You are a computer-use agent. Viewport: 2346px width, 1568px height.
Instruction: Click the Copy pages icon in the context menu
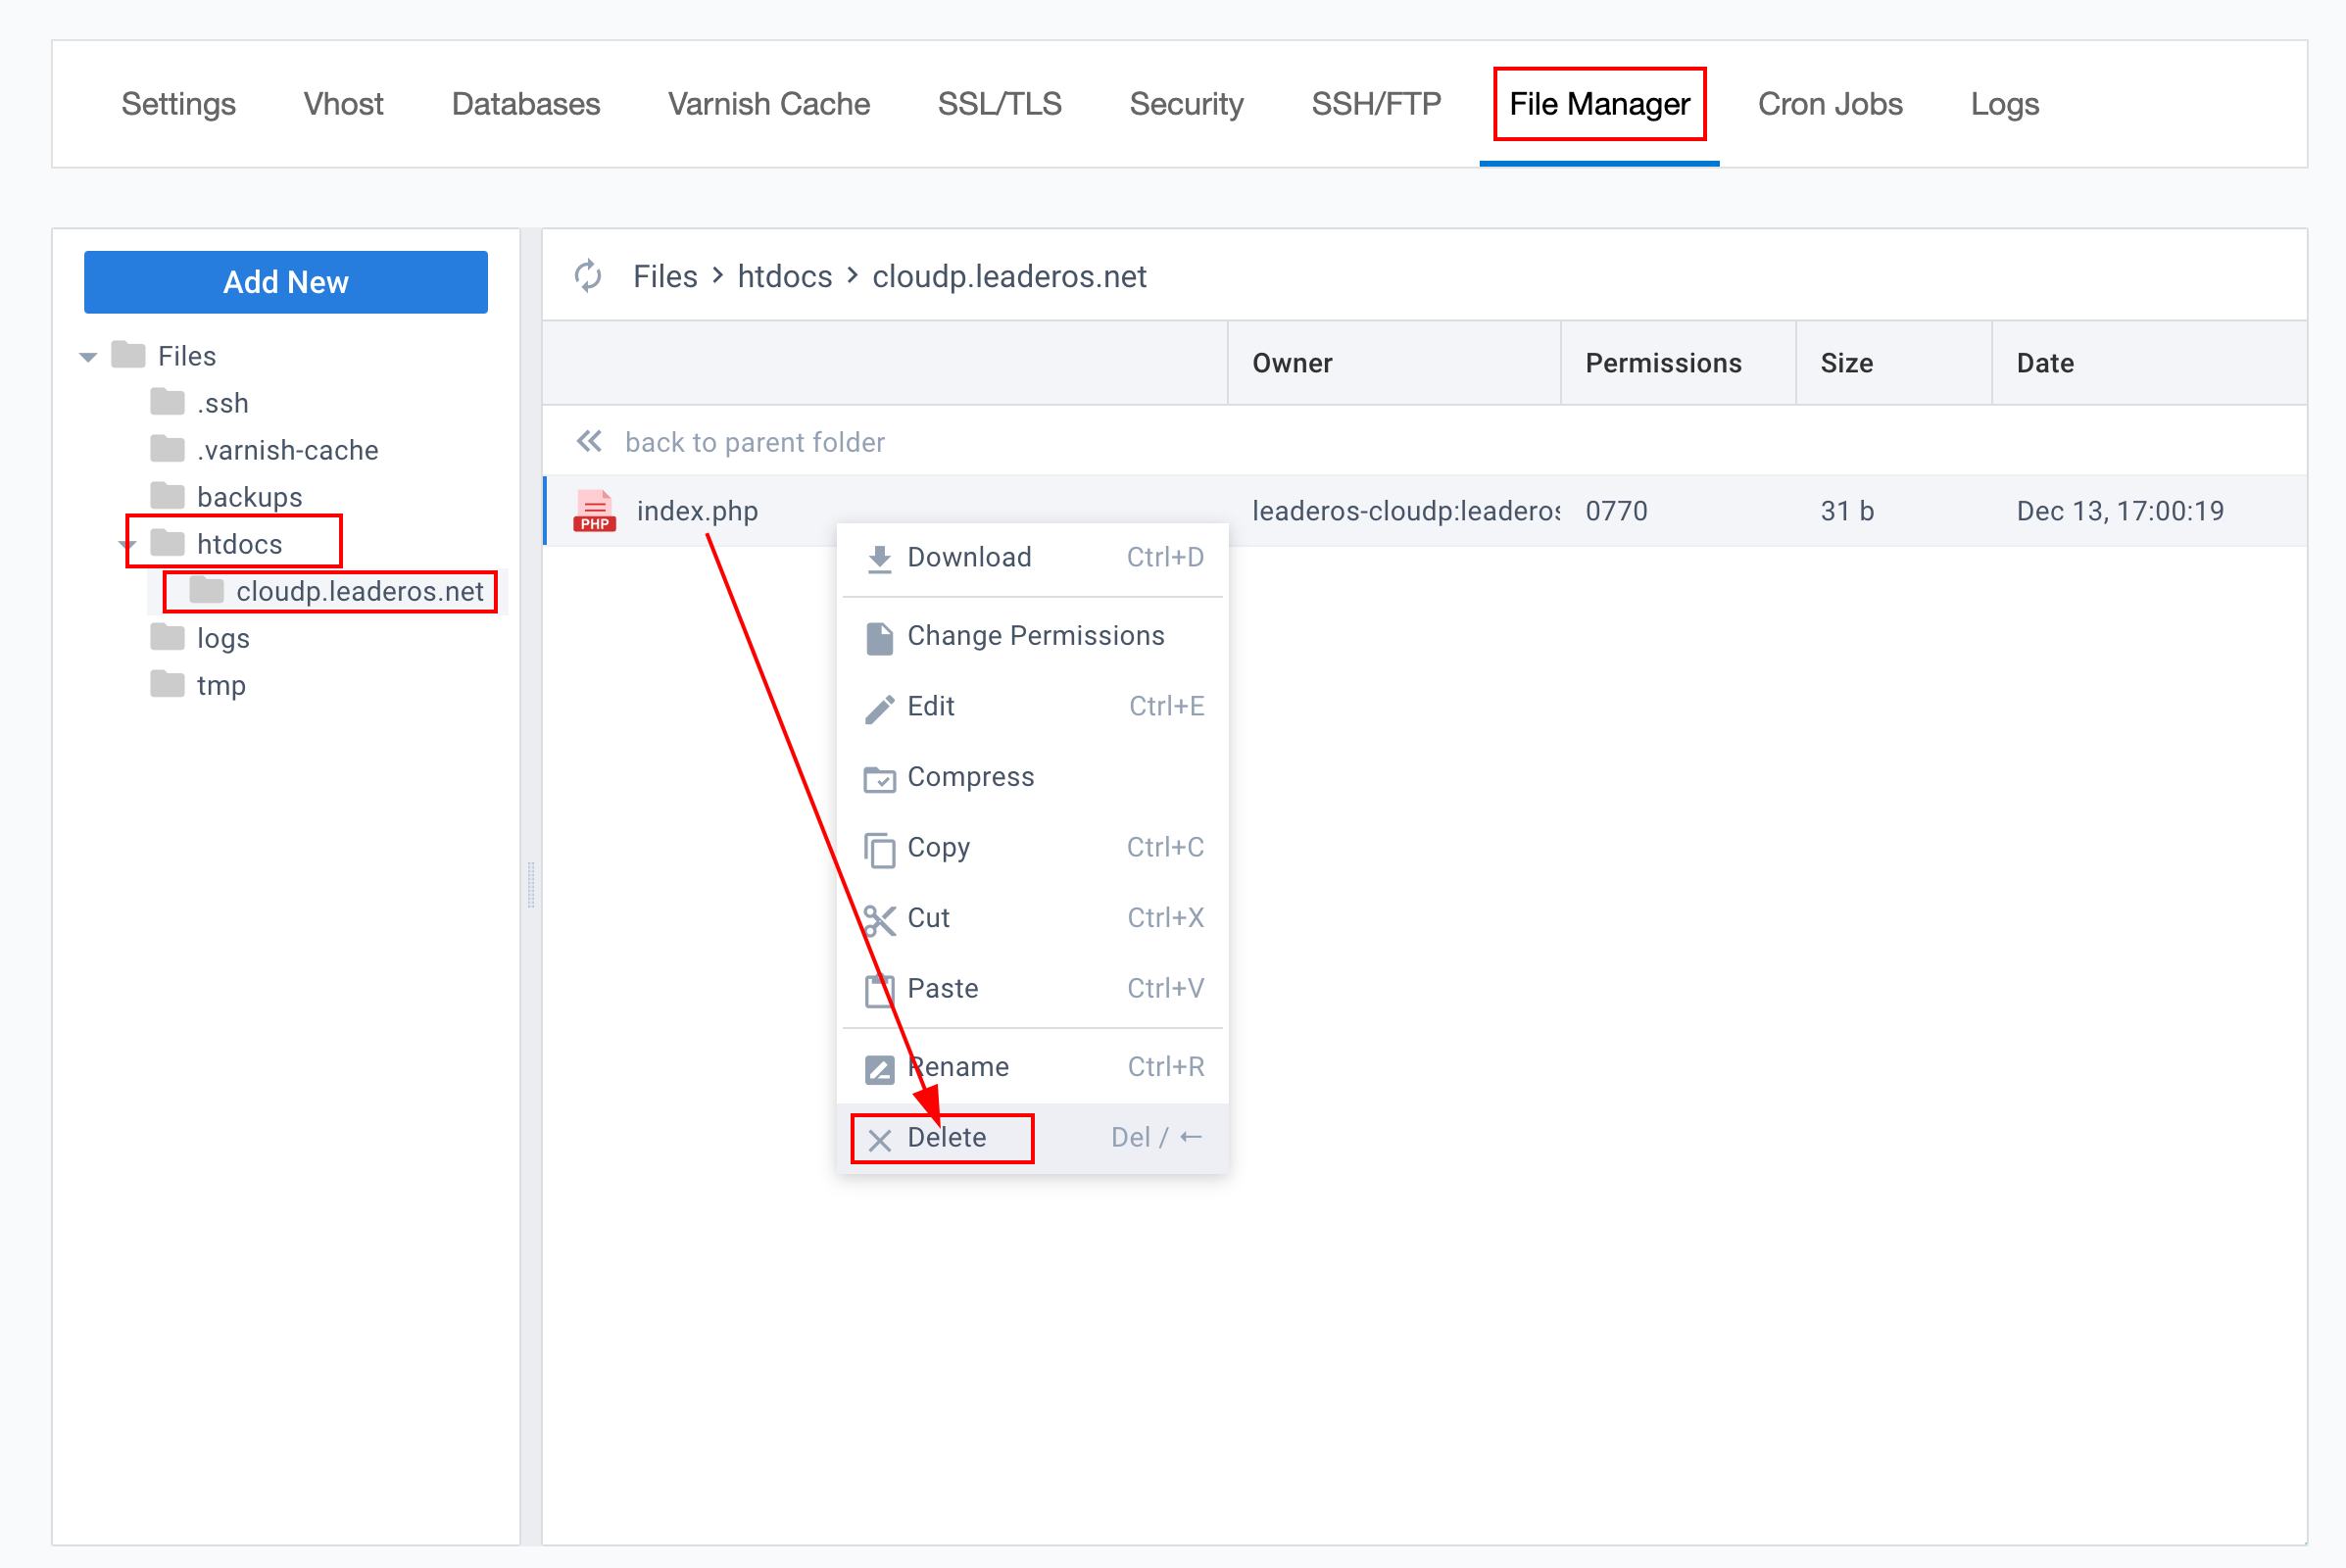[879, 849]
